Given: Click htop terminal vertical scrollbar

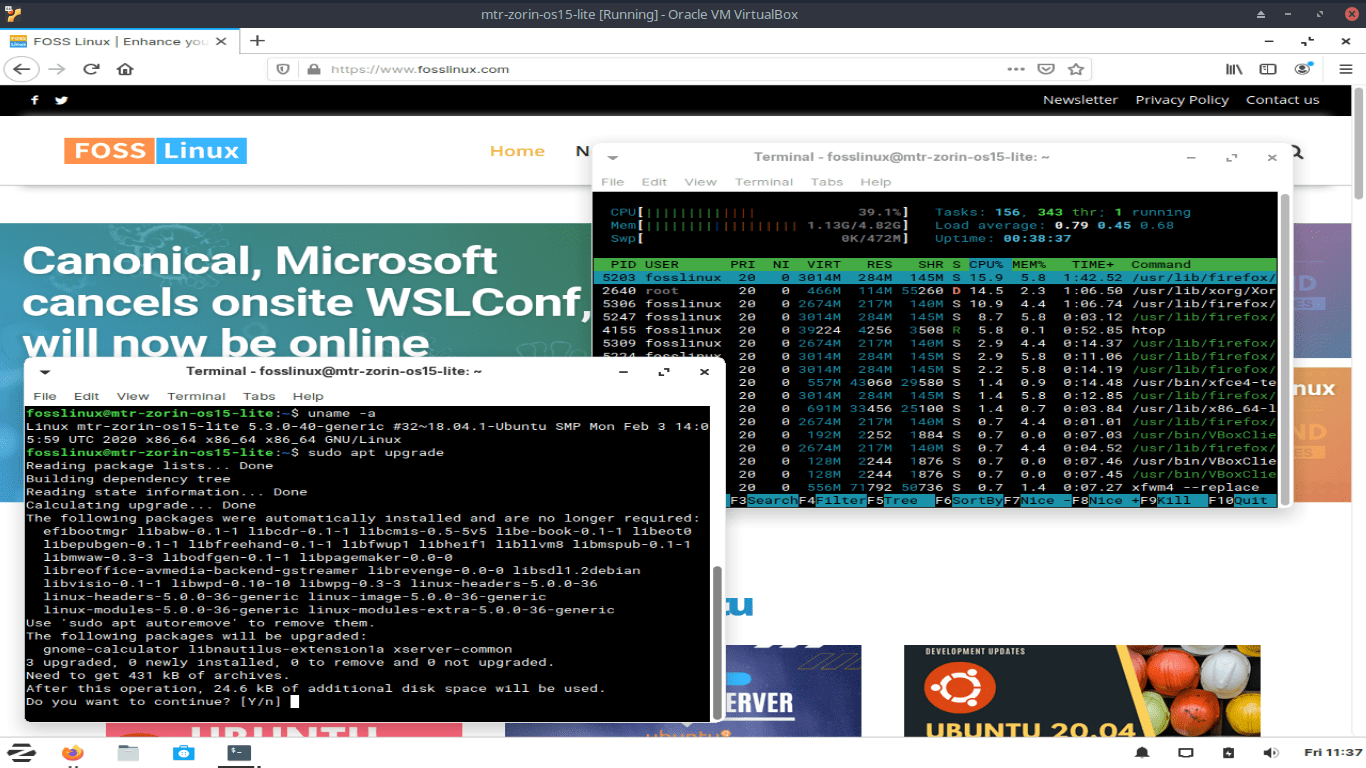Looking at the screenshot, I should coord(1285,350).
